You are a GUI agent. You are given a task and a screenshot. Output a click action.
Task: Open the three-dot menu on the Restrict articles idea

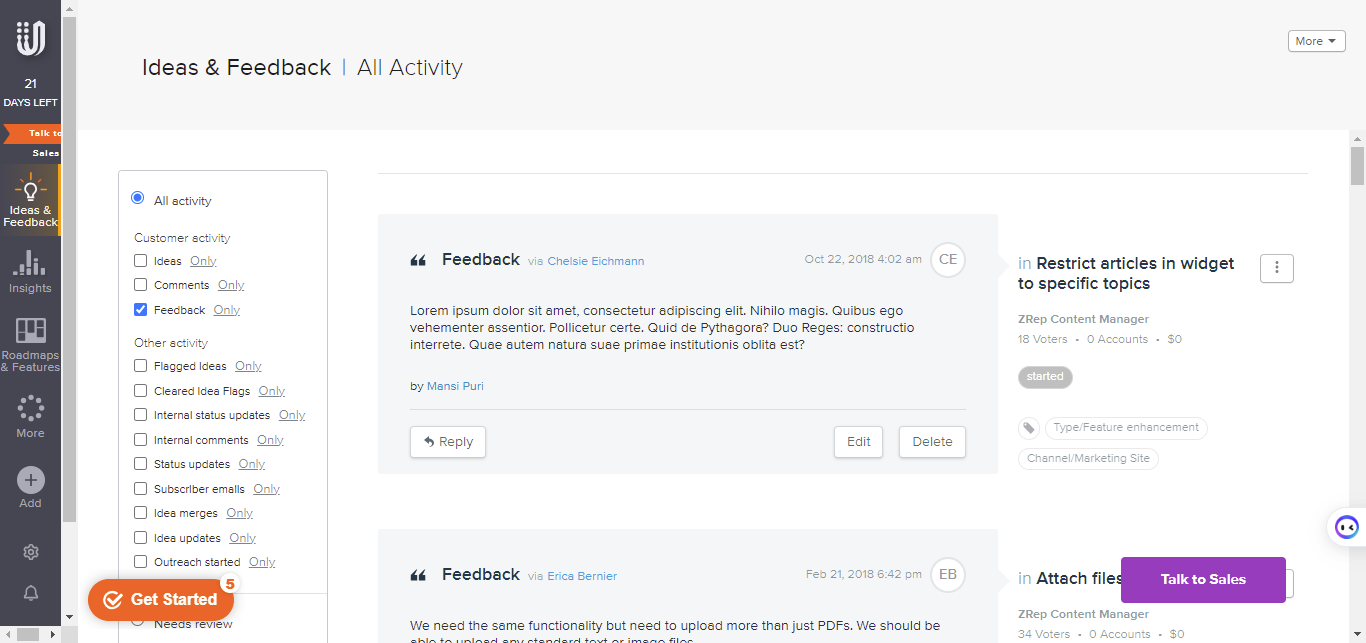pos(1276,268)
